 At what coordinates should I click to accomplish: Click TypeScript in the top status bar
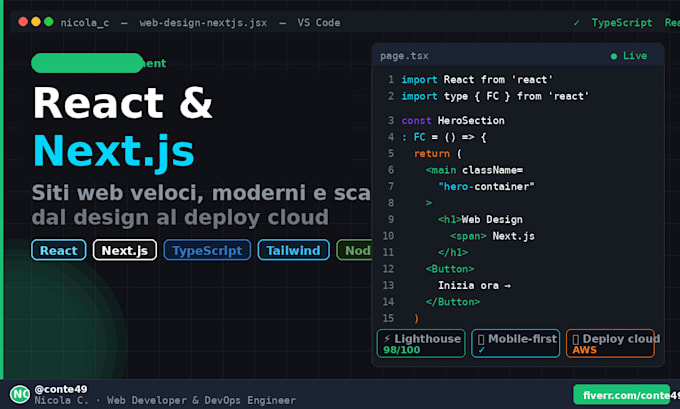tap(621, 23)
